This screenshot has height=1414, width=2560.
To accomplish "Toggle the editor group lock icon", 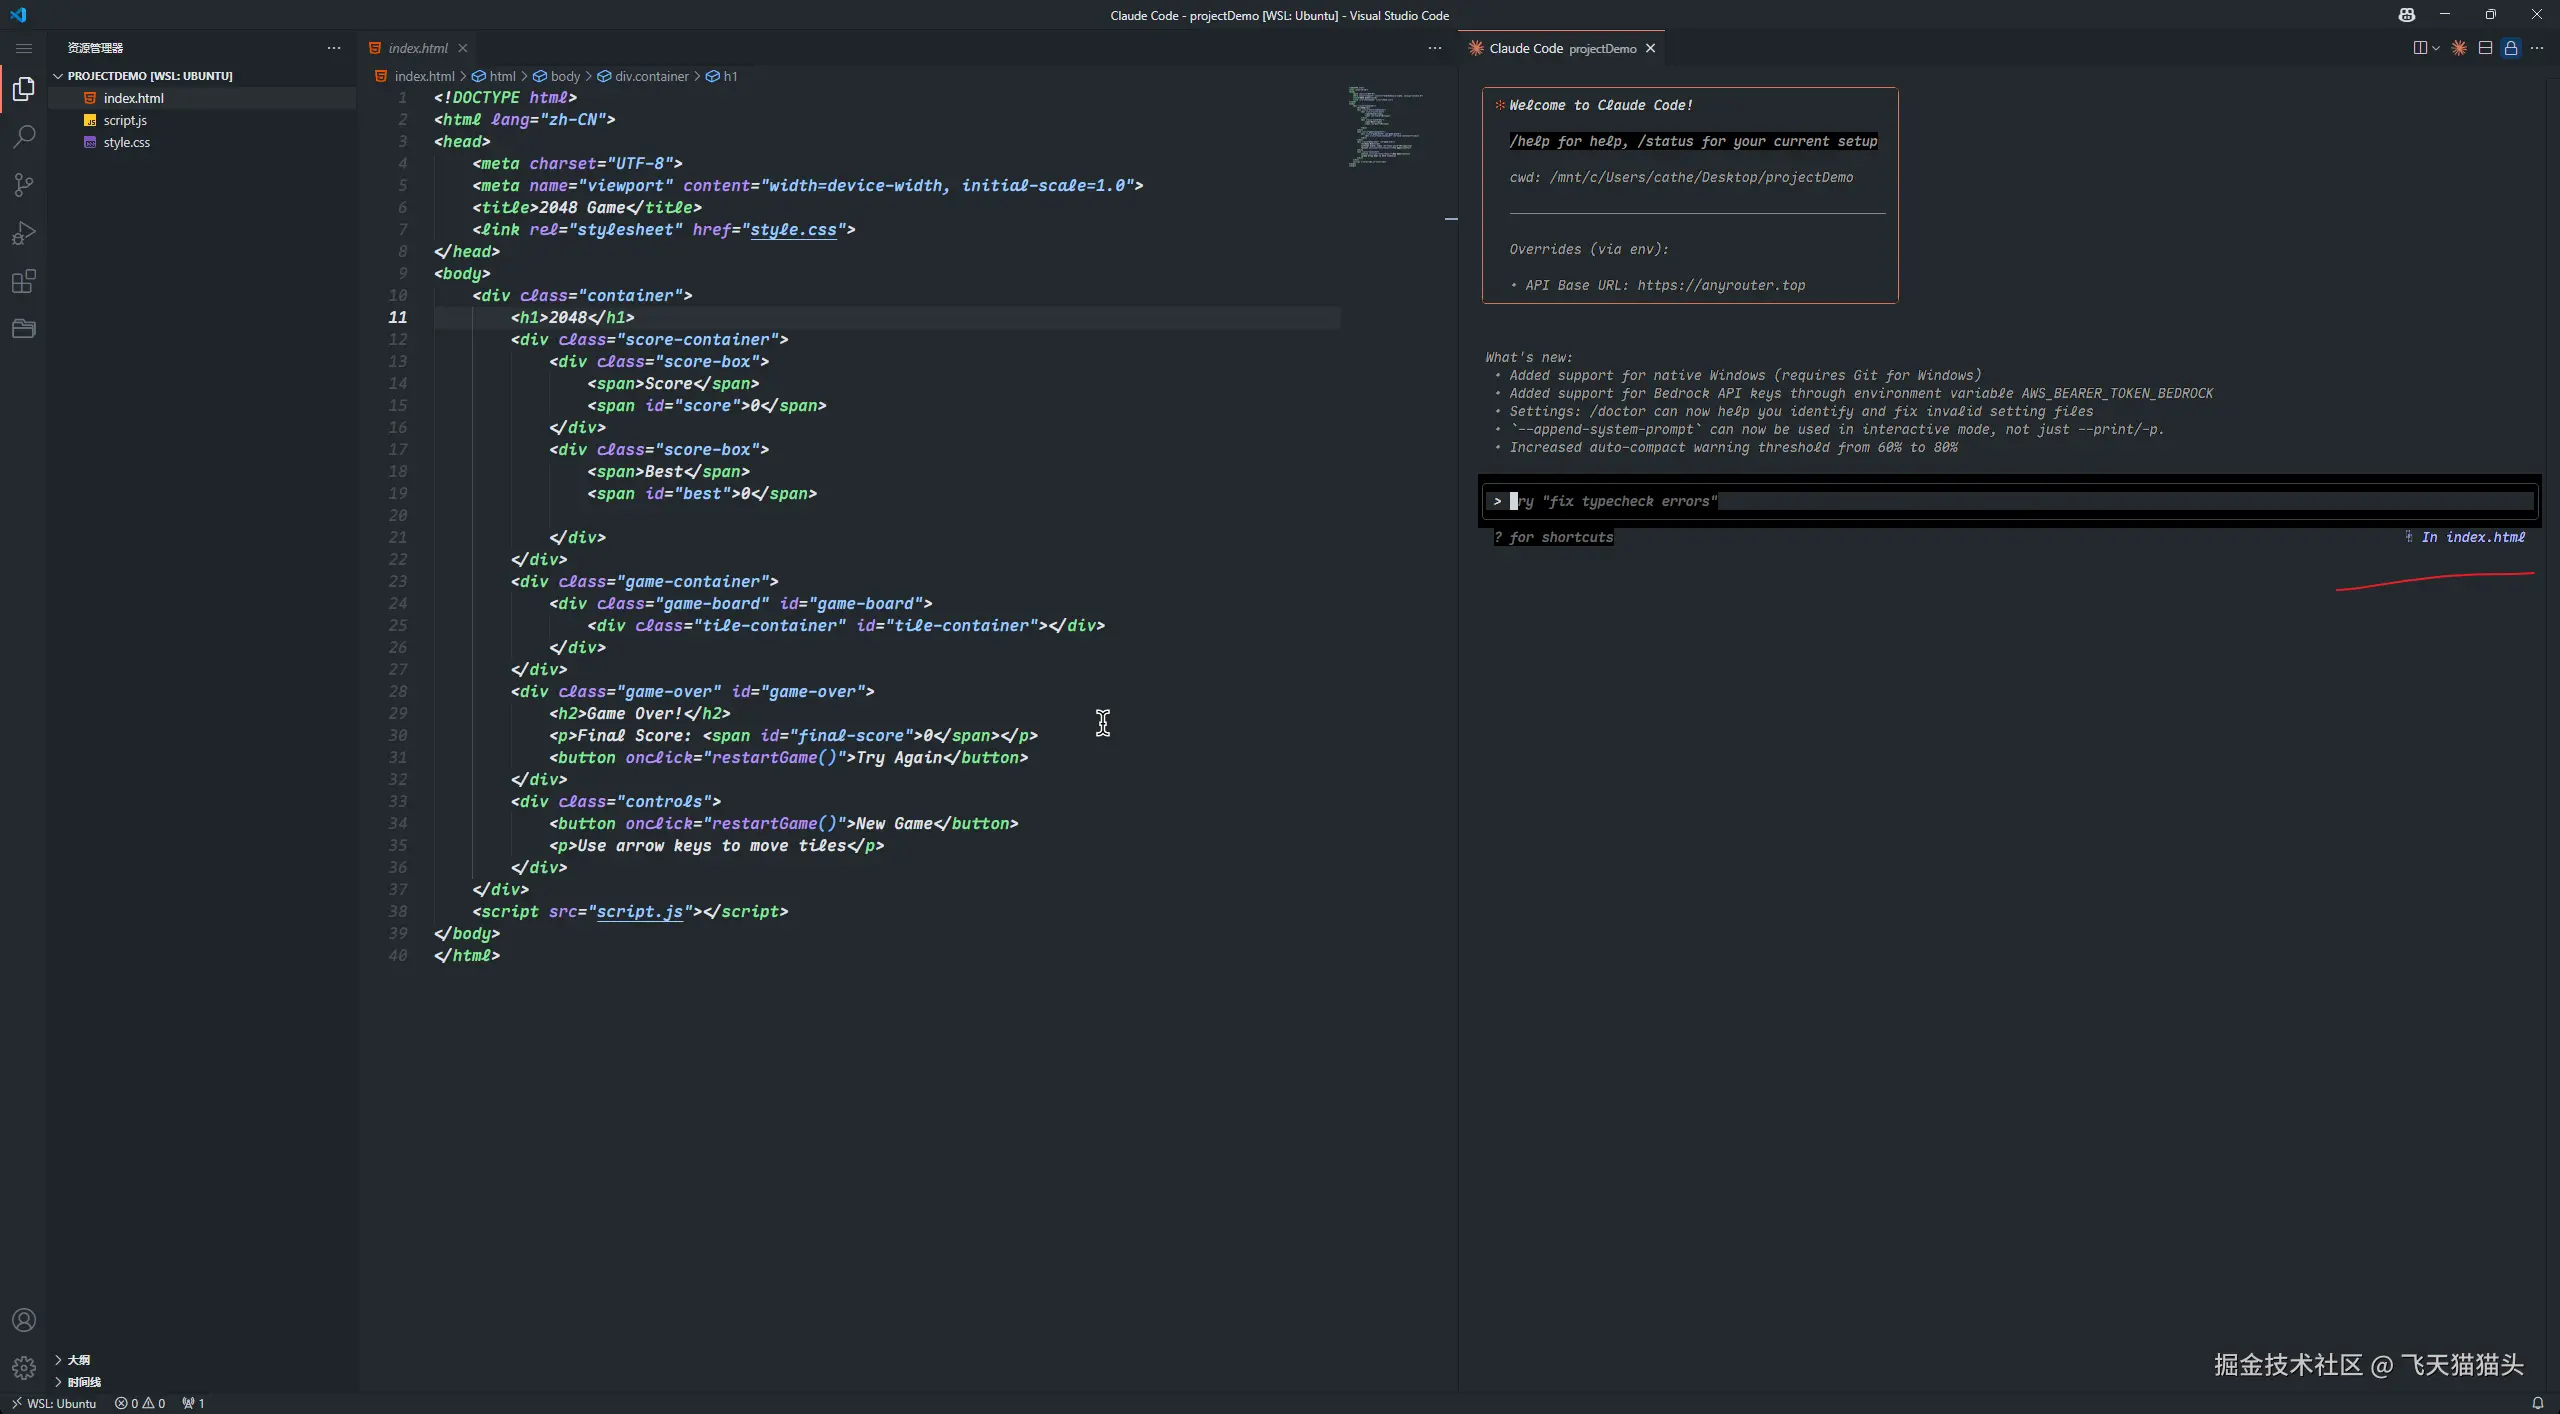I will [x=2511, y=48].
